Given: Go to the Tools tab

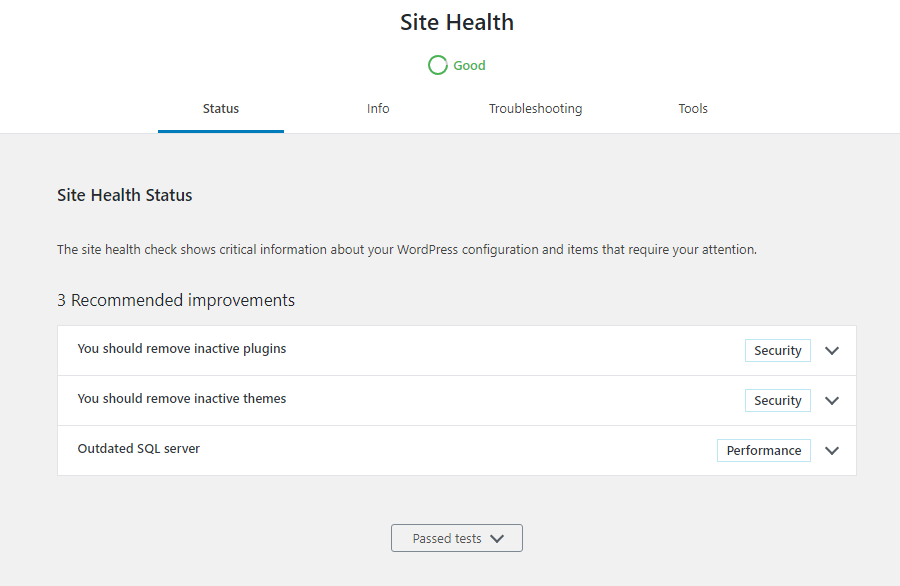Looking at the screenshot, I should pos(693,108).
